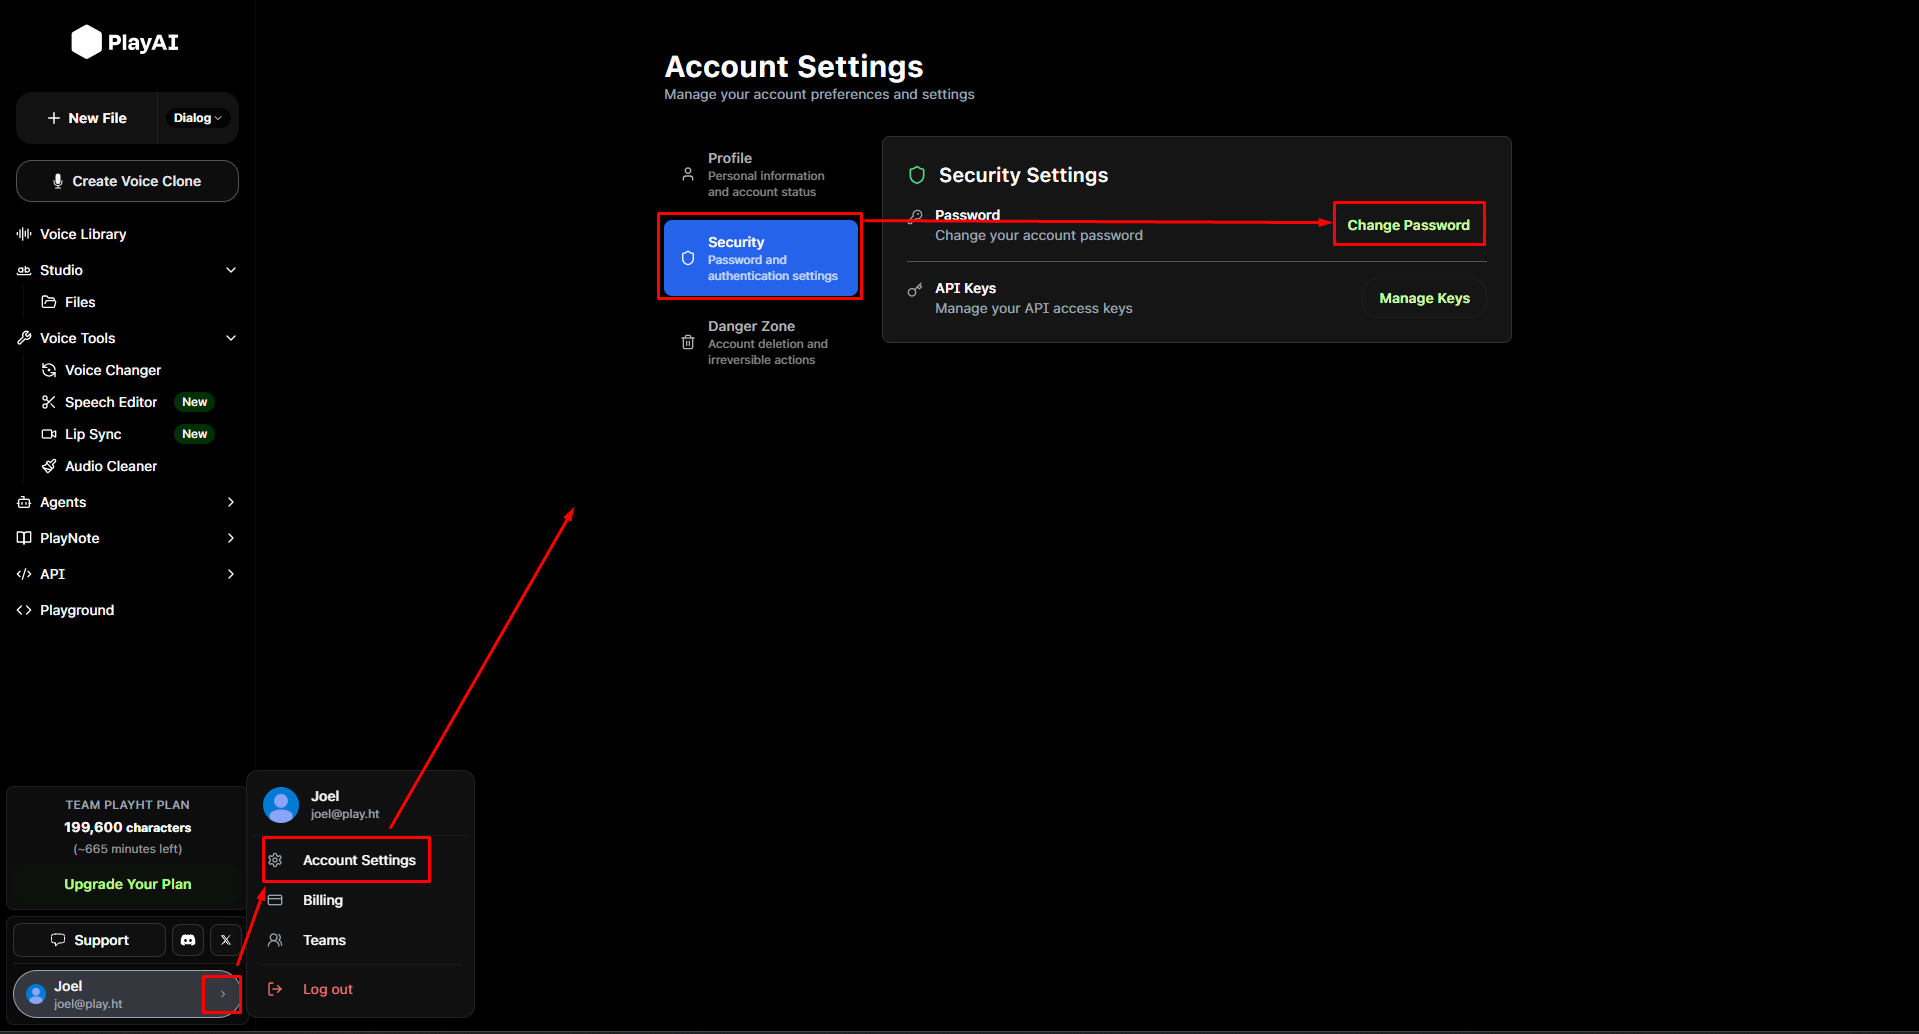Image resolution: width=1919 pixels, height=1034 pixels.
Task: Expand the PlayNote section chevron
Action: tap(231, 538)
